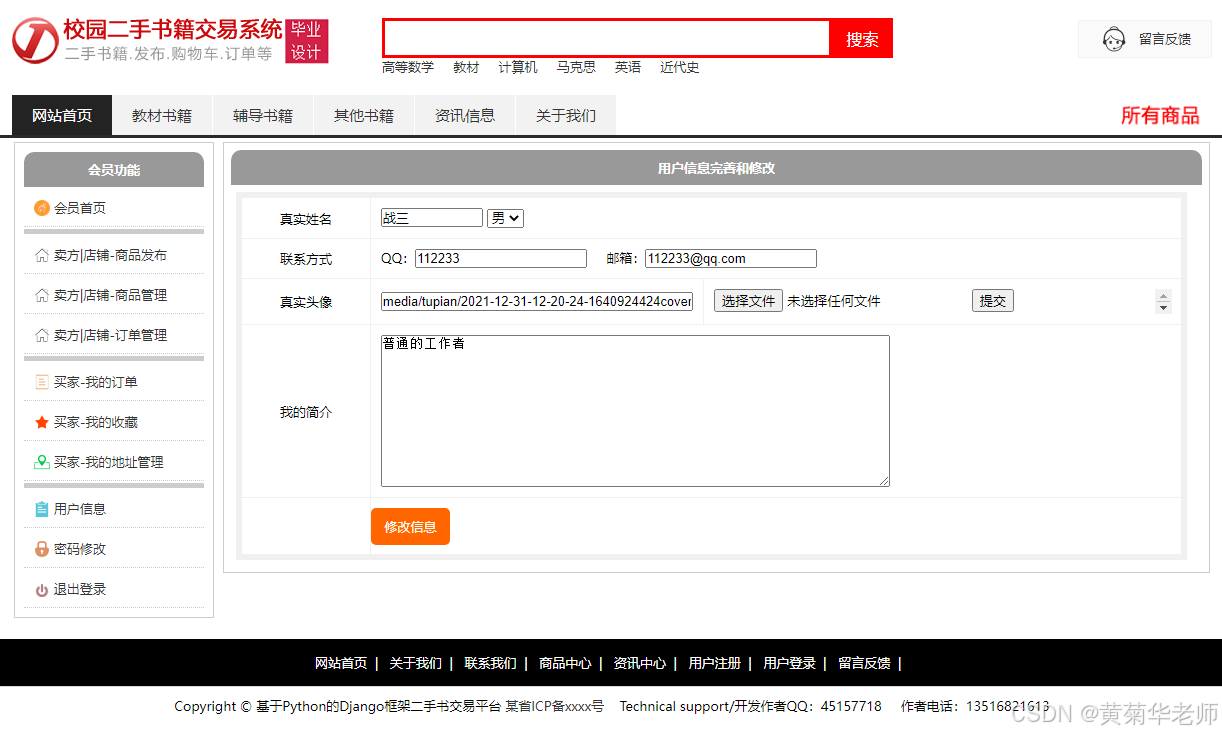Click the red 搜索 button
The image size is (1222, 733).
(x=862, y=39)
